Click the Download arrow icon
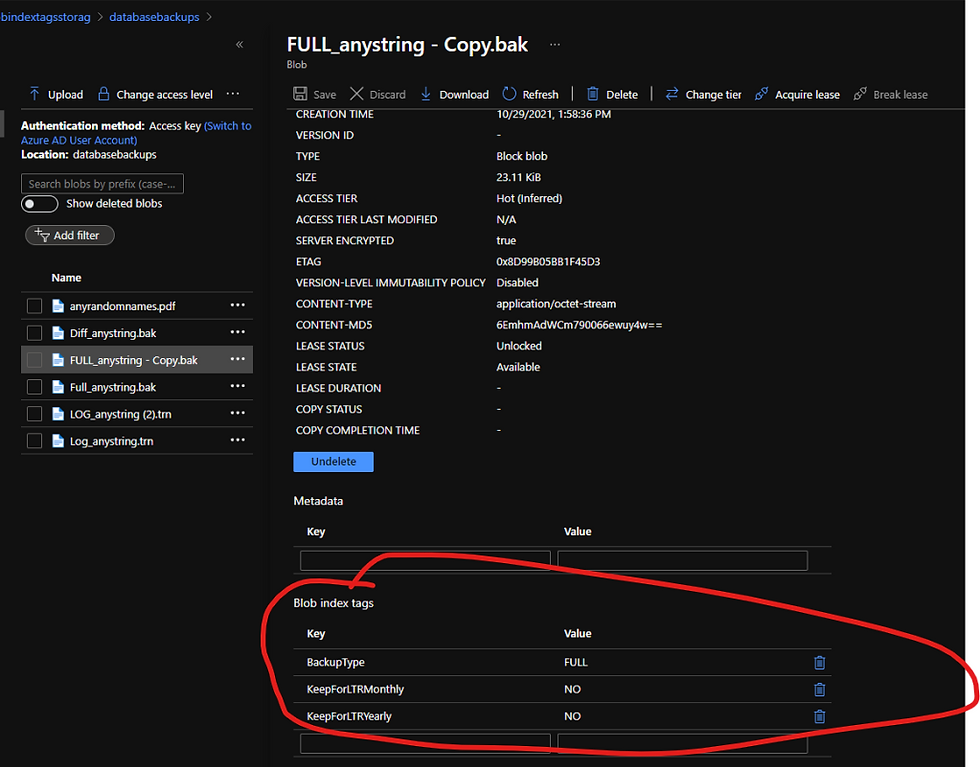980x767 pixels. click(x=426, y=94)
